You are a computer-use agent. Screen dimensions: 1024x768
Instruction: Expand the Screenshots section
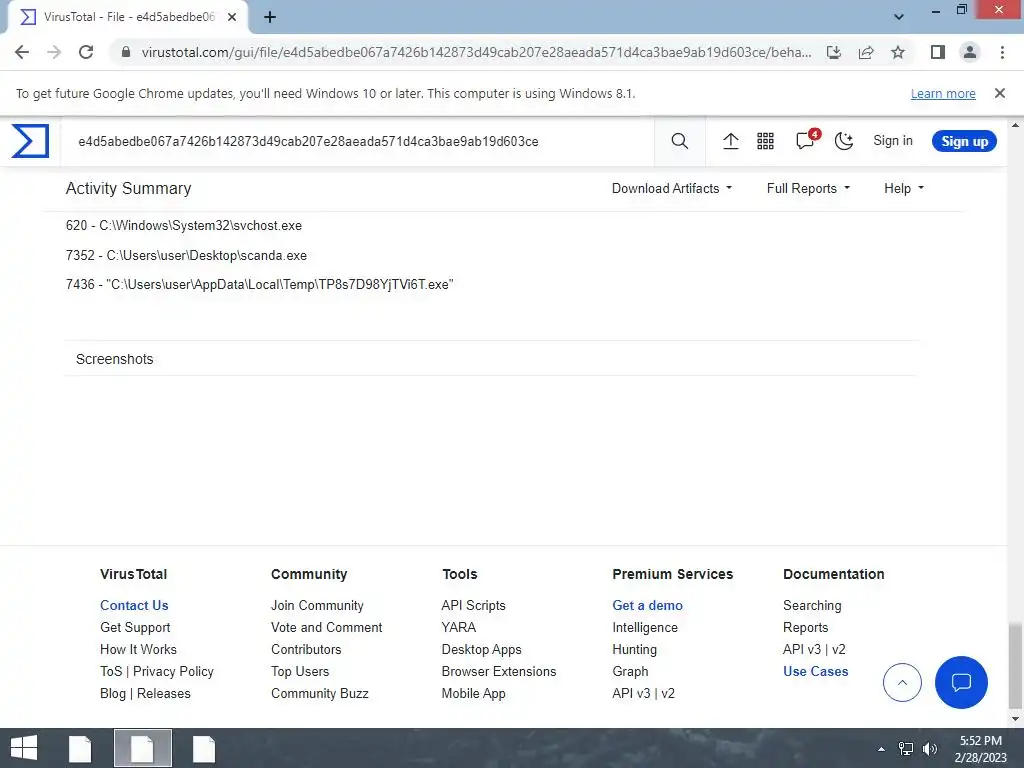tap(490, 359)
